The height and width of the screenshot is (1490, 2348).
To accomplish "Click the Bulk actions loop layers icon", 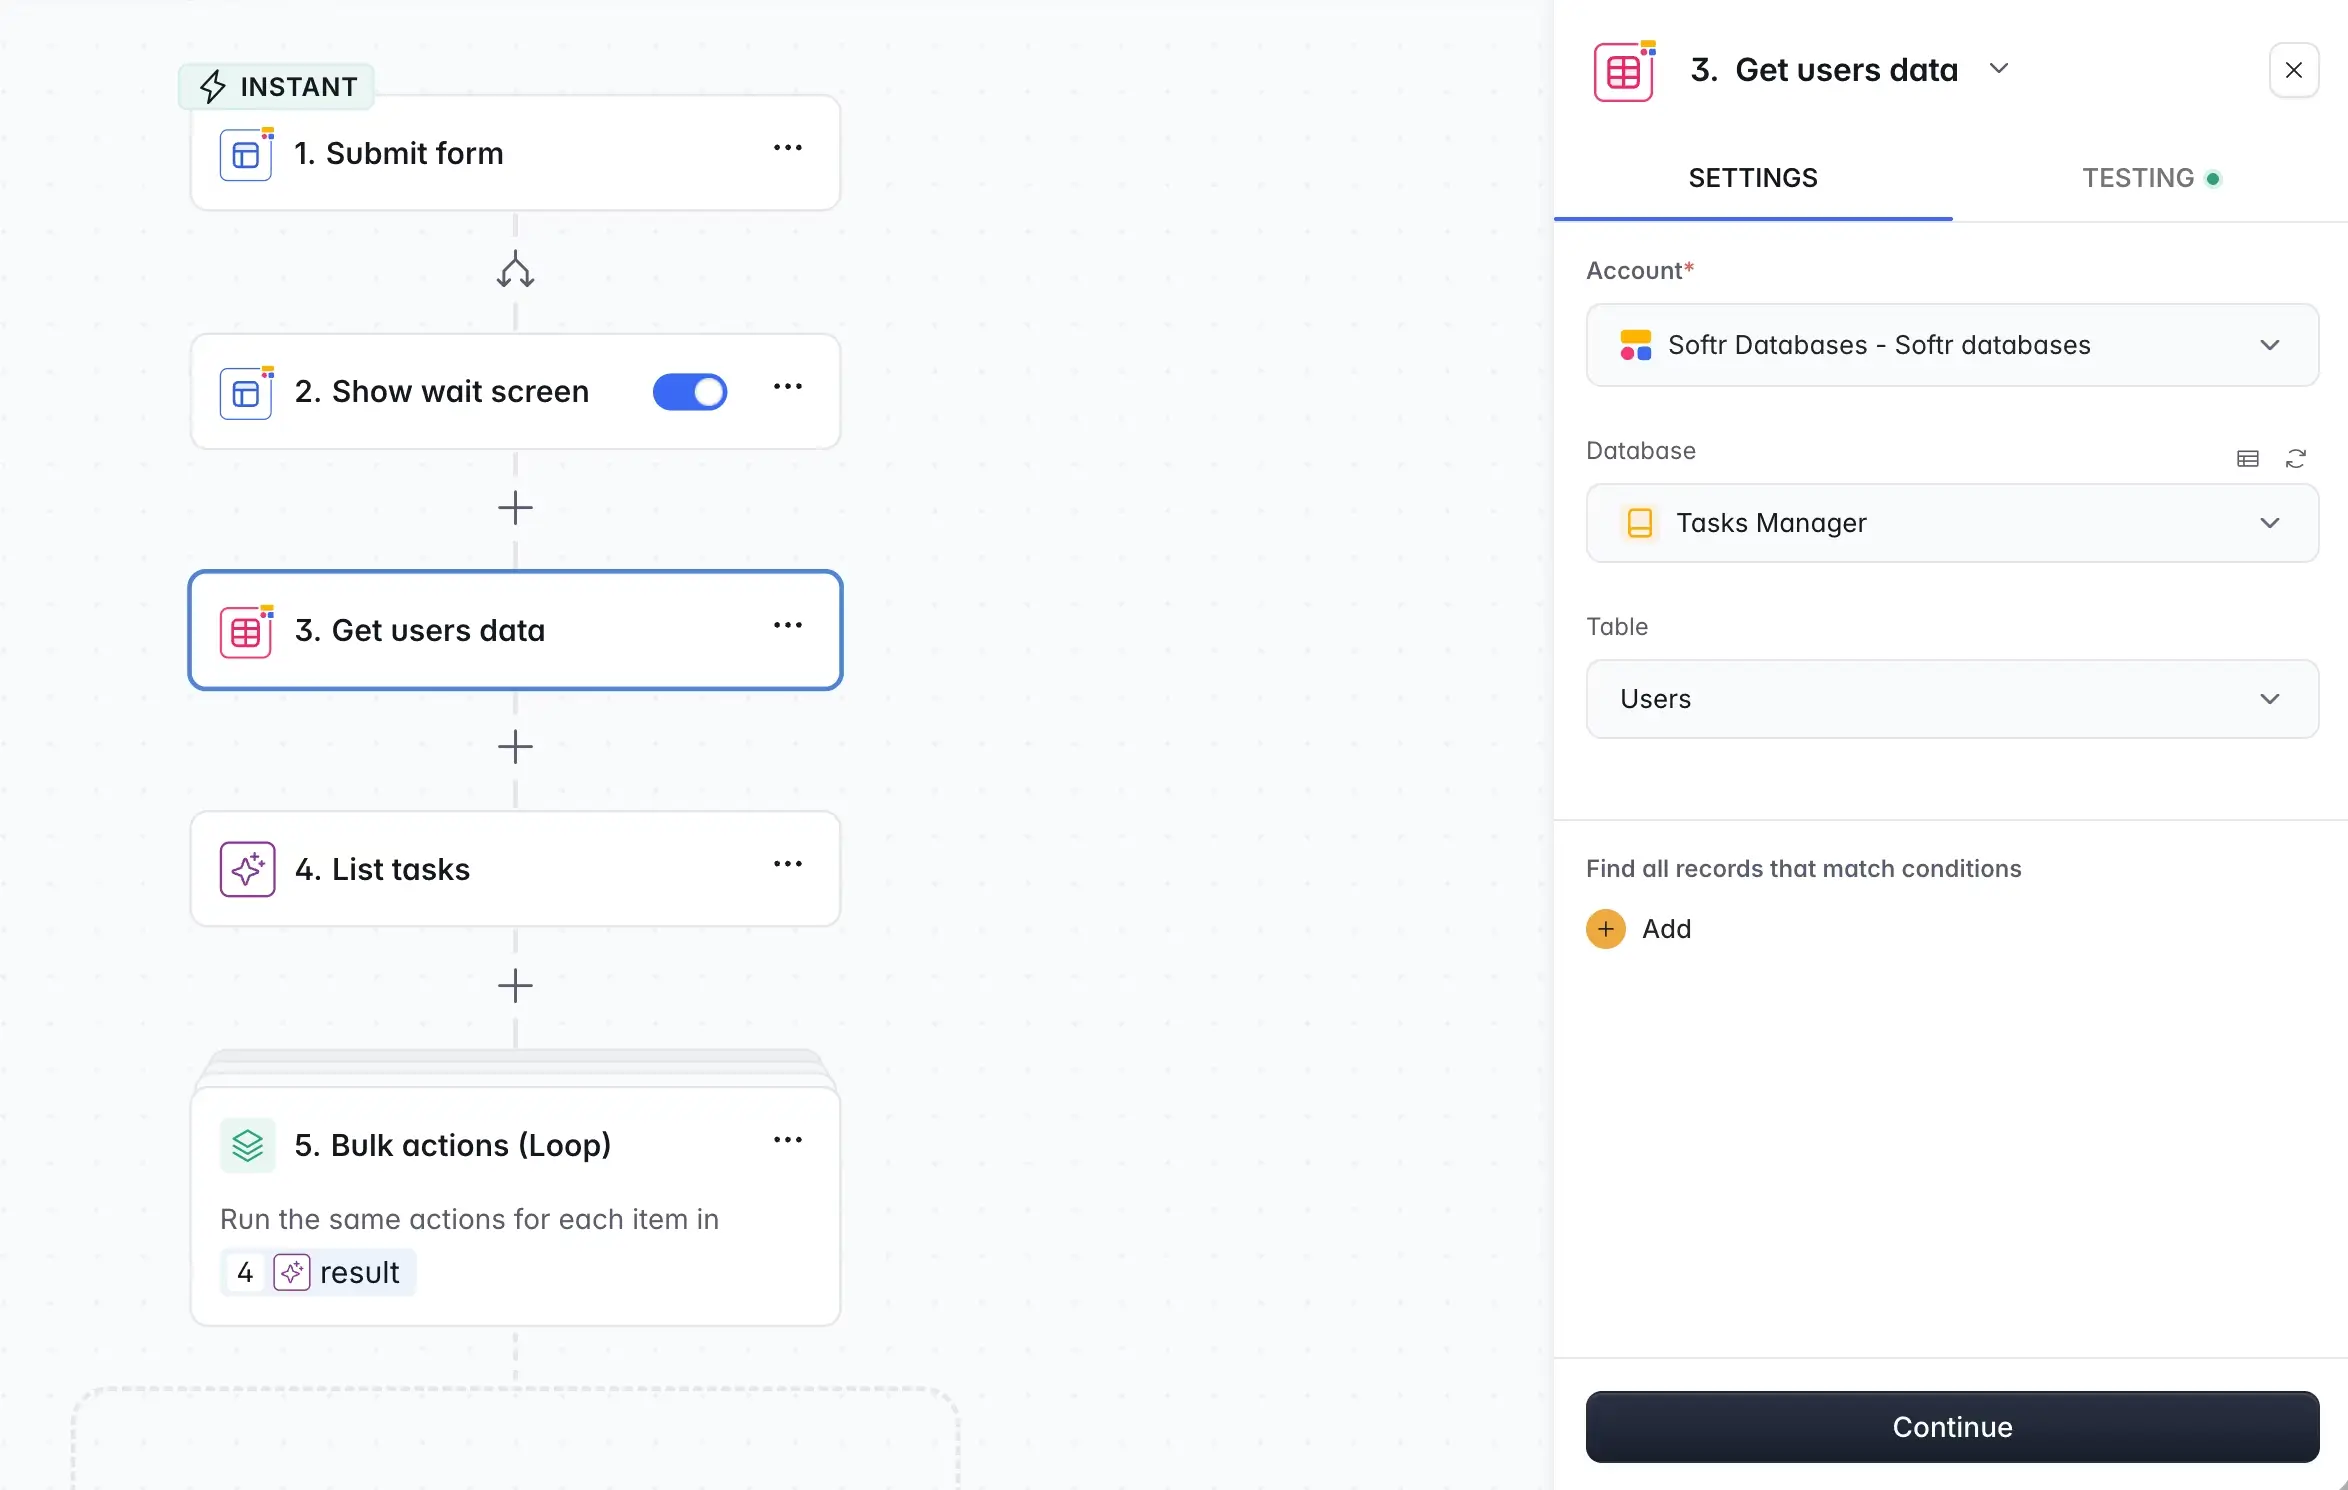I will 246,1146.
